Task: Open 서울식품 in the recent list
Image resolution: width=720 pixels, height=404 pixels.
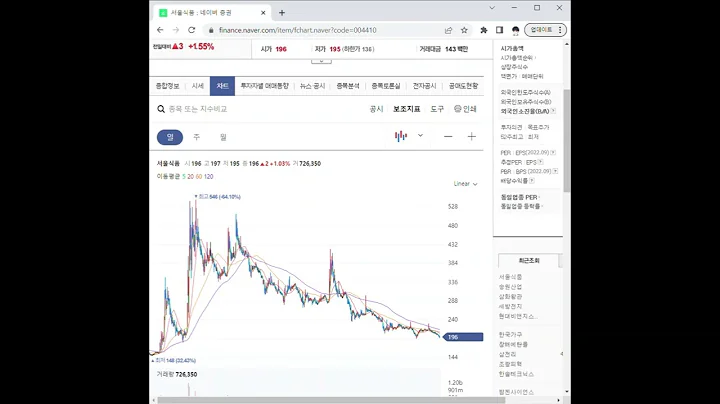Action: pyautogui.click(x=510, y=277)
